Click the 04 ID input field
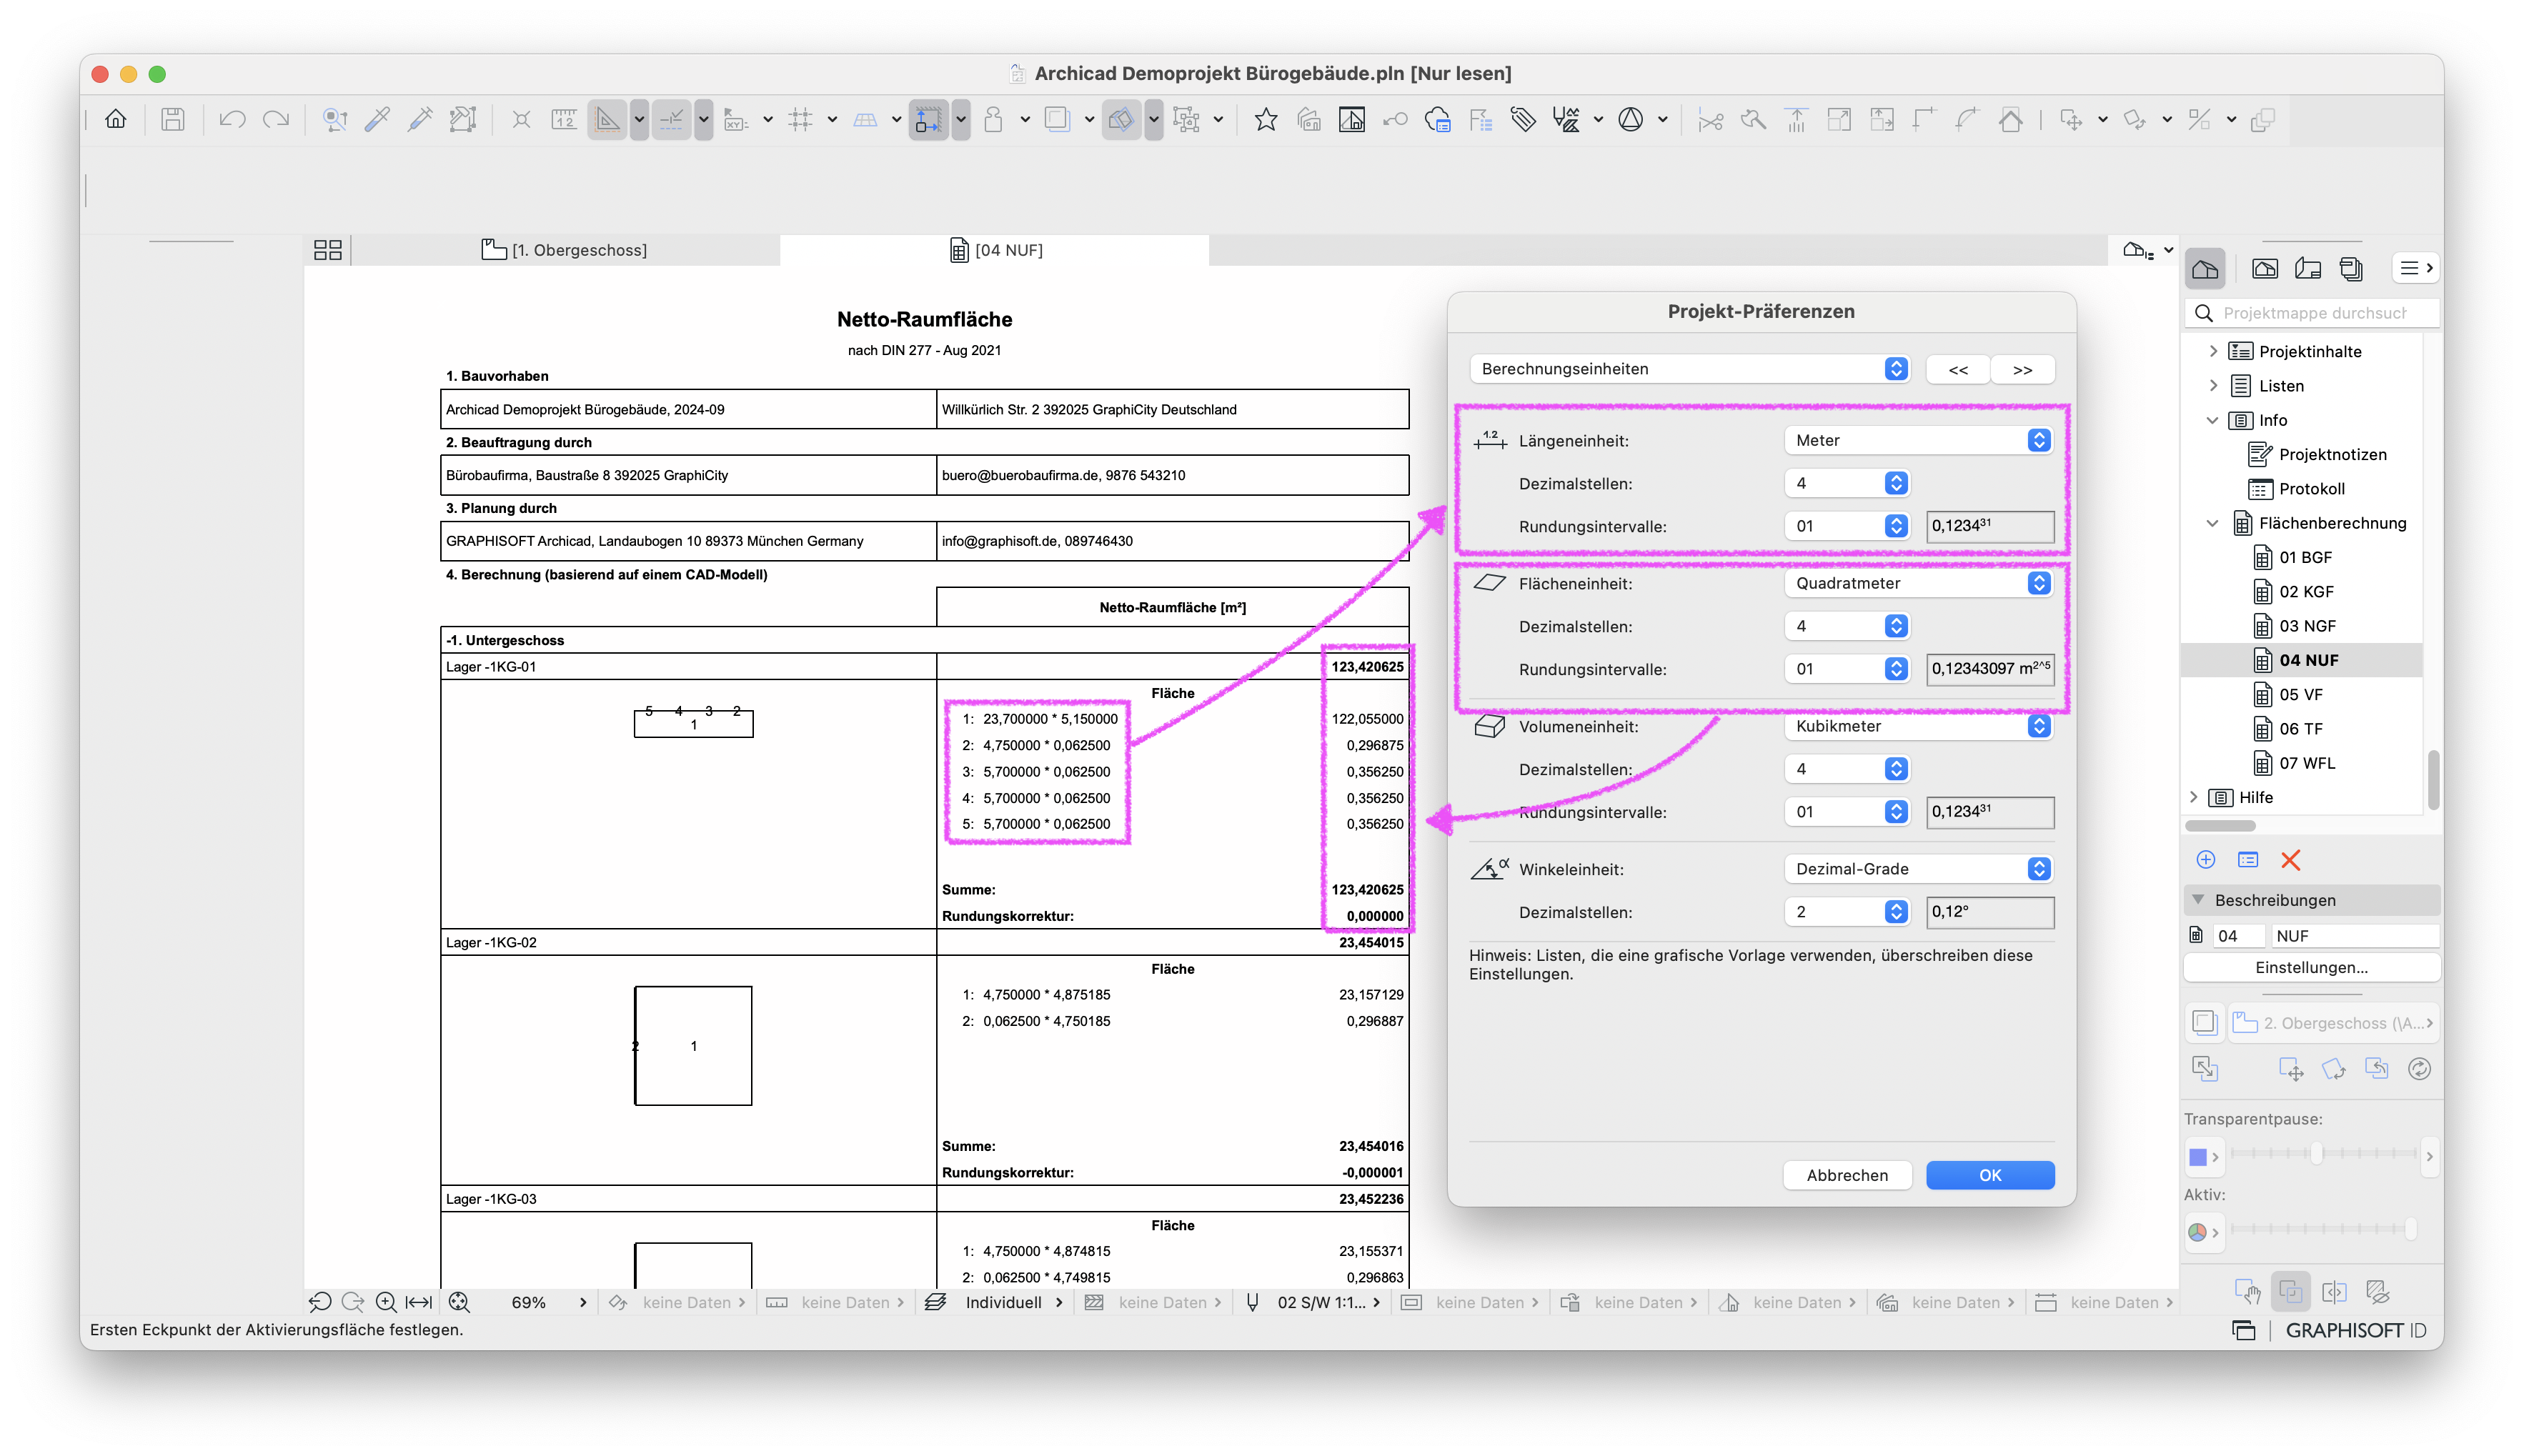Screen dimensions: 2524x1456 2237,936
